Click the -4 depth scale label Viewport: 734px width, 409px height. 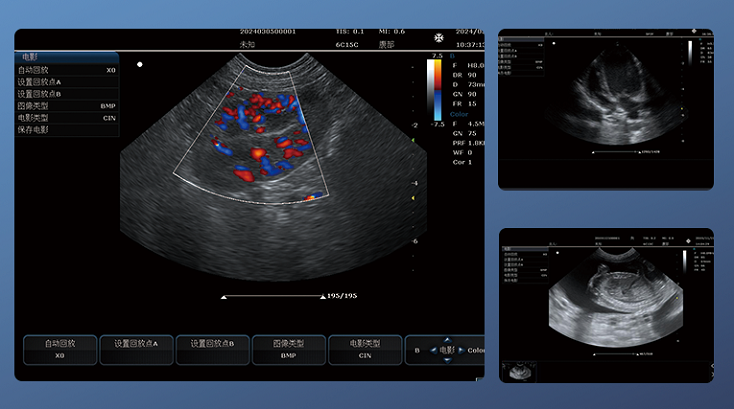click(x=414, y=183)
